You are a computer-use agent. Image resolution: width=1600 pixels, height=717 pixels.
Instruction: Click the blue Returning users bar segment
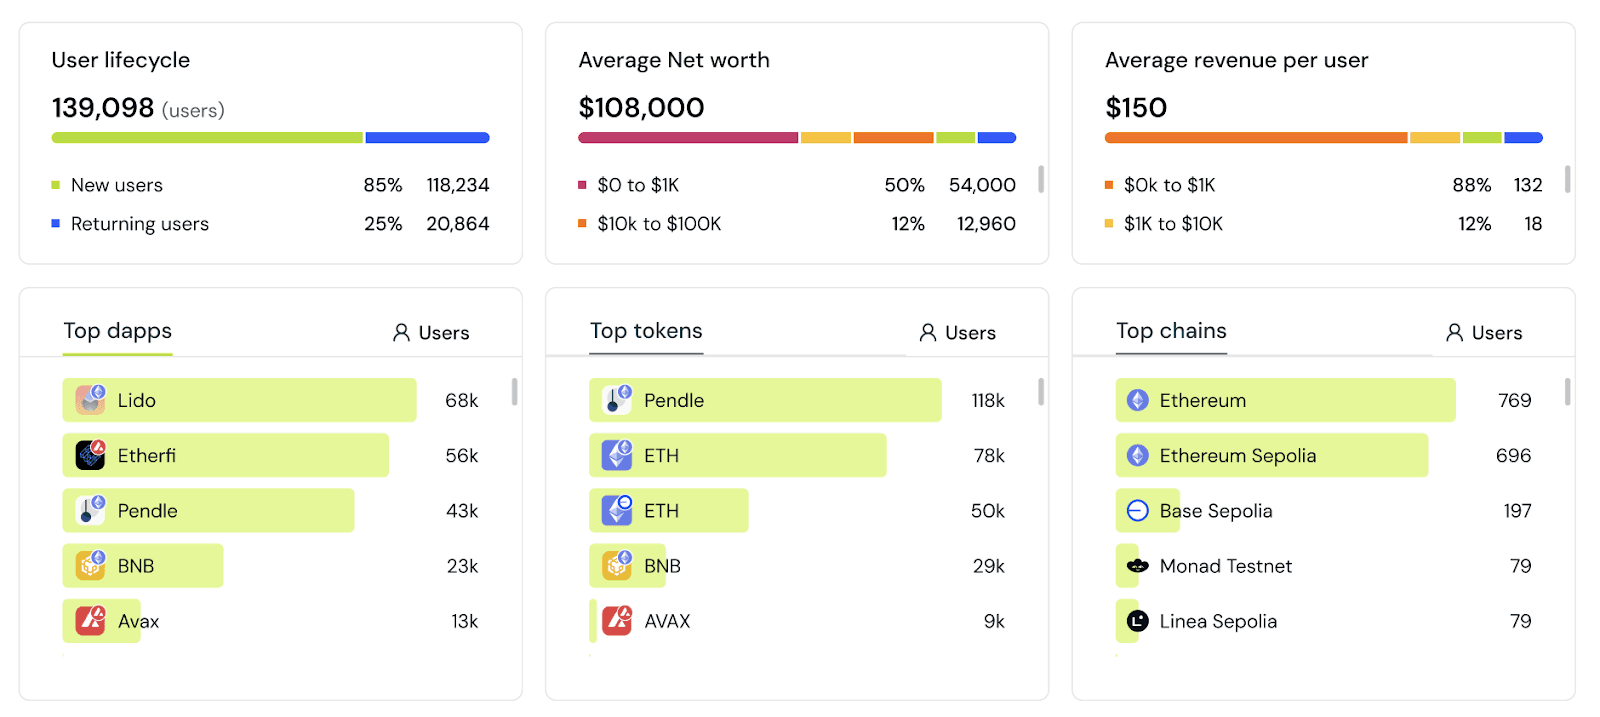point(428,138)
